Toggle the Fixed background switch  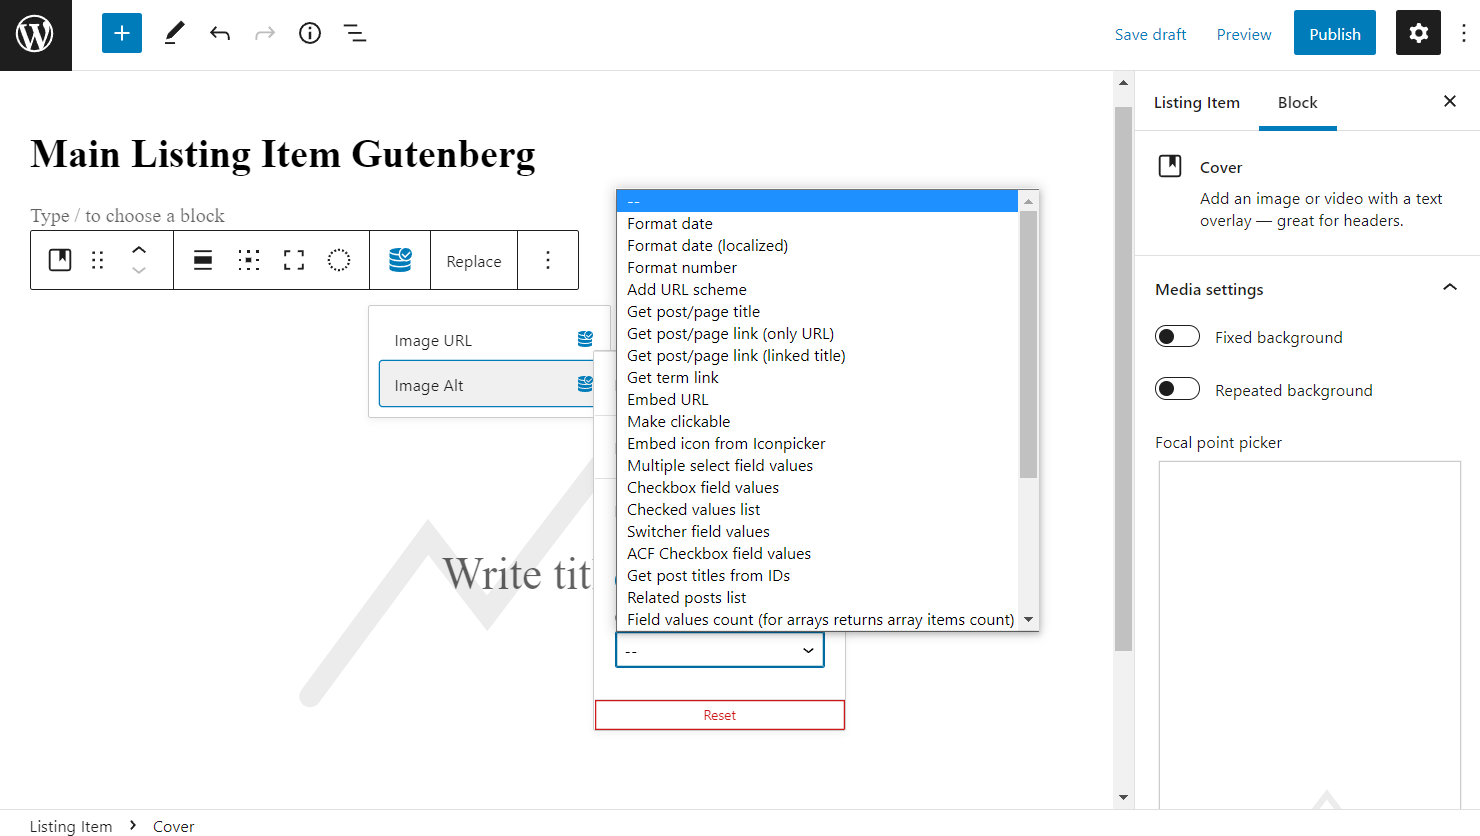tap(1177, 337)
